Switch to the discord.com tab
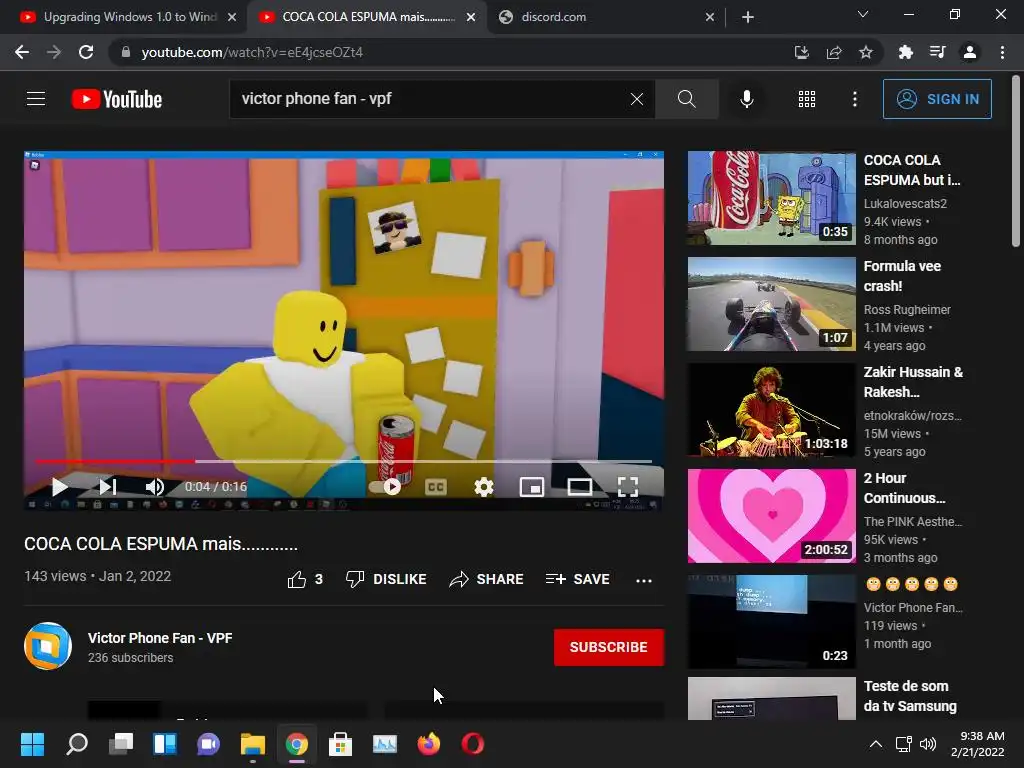 (x=604, y=17)
